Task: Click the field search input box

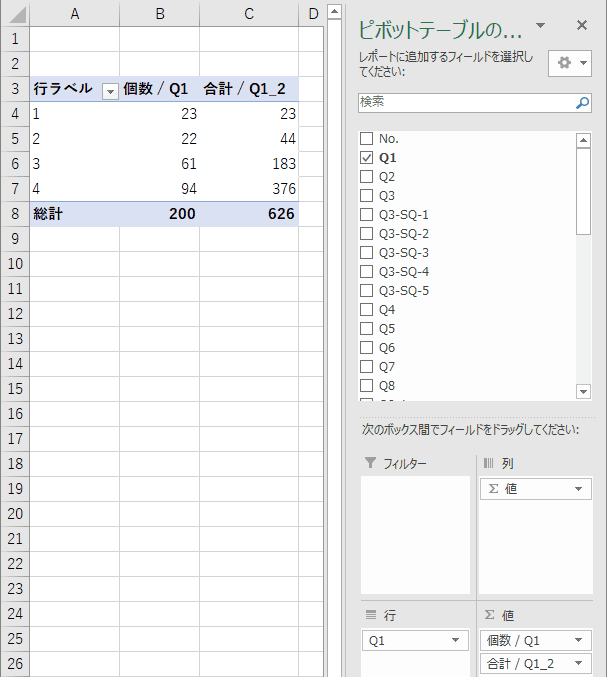Action: click(465, 102)
